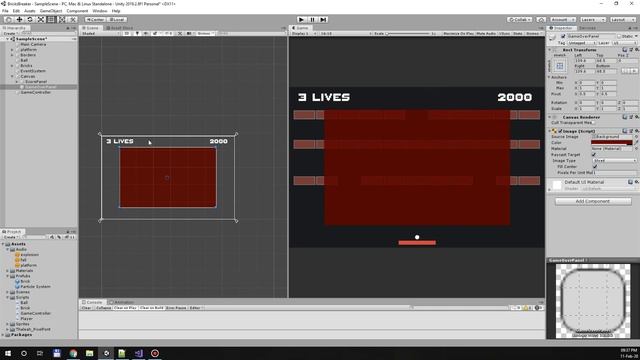Toggle scene audio speaker icon
This screenshot has width=640, height=360.
[x=146, y=33]
